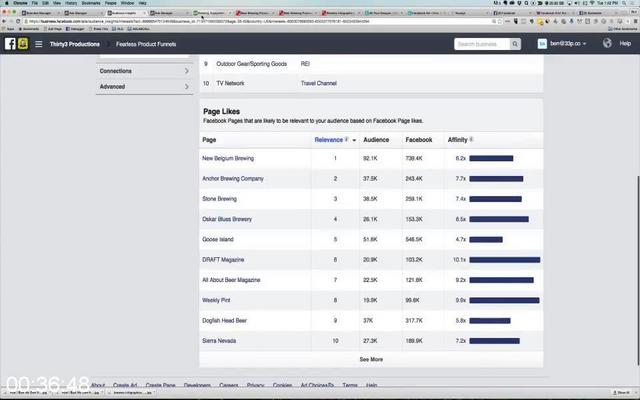This screenshot has height=400, width=640.
Task: Open Oskar Blues Brewery page link
Action: [227, 219]
